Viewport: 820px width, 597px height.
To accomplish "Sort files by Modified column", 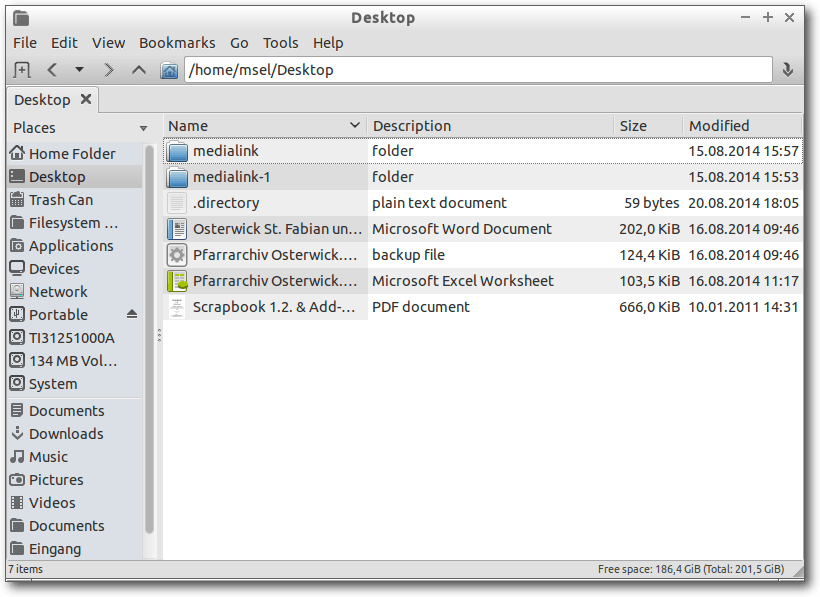I will 743,125.
